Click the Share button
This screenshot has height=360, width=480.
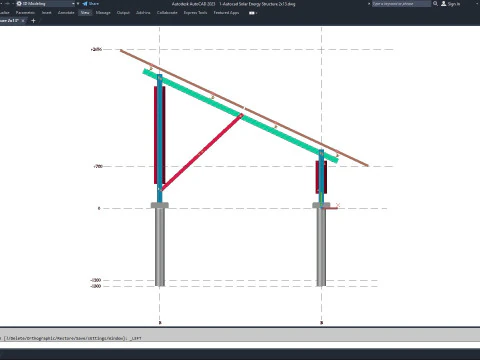(91, 4)
